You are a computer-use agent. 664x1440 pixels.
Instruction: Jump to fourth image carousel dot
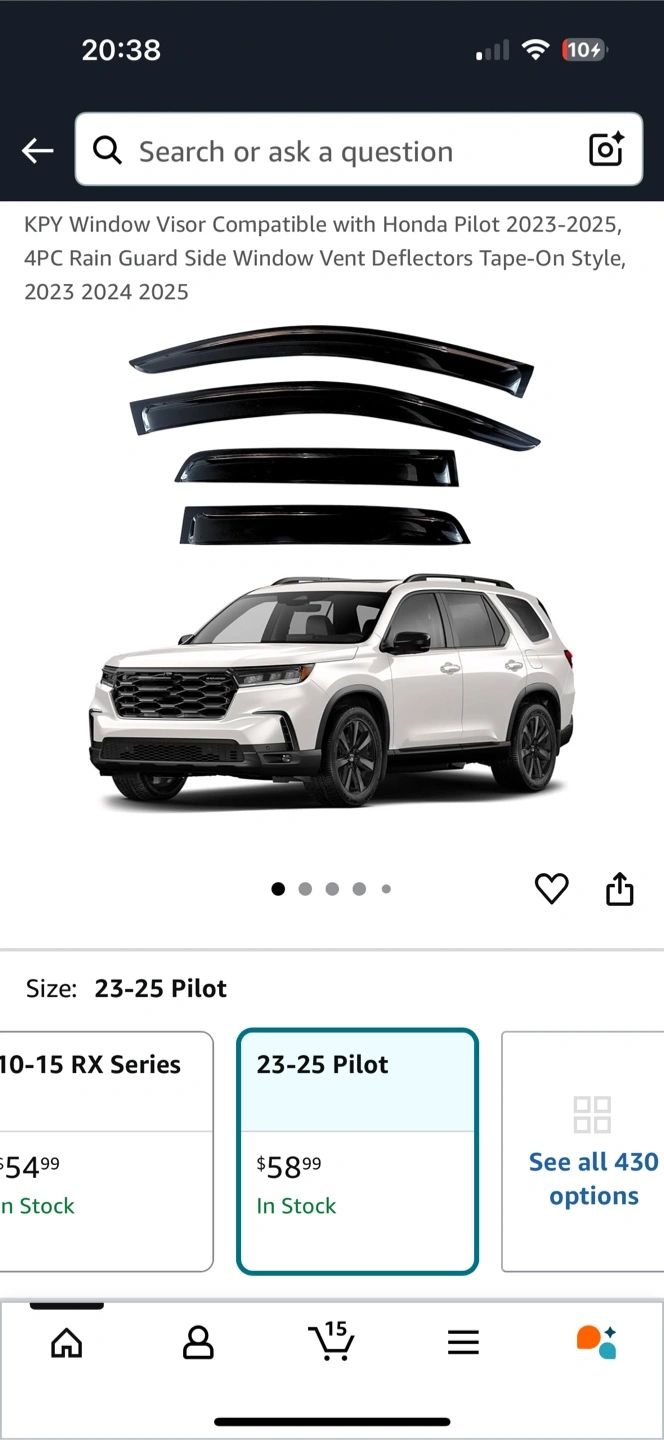pyautogui.click(x=359, y=889)
